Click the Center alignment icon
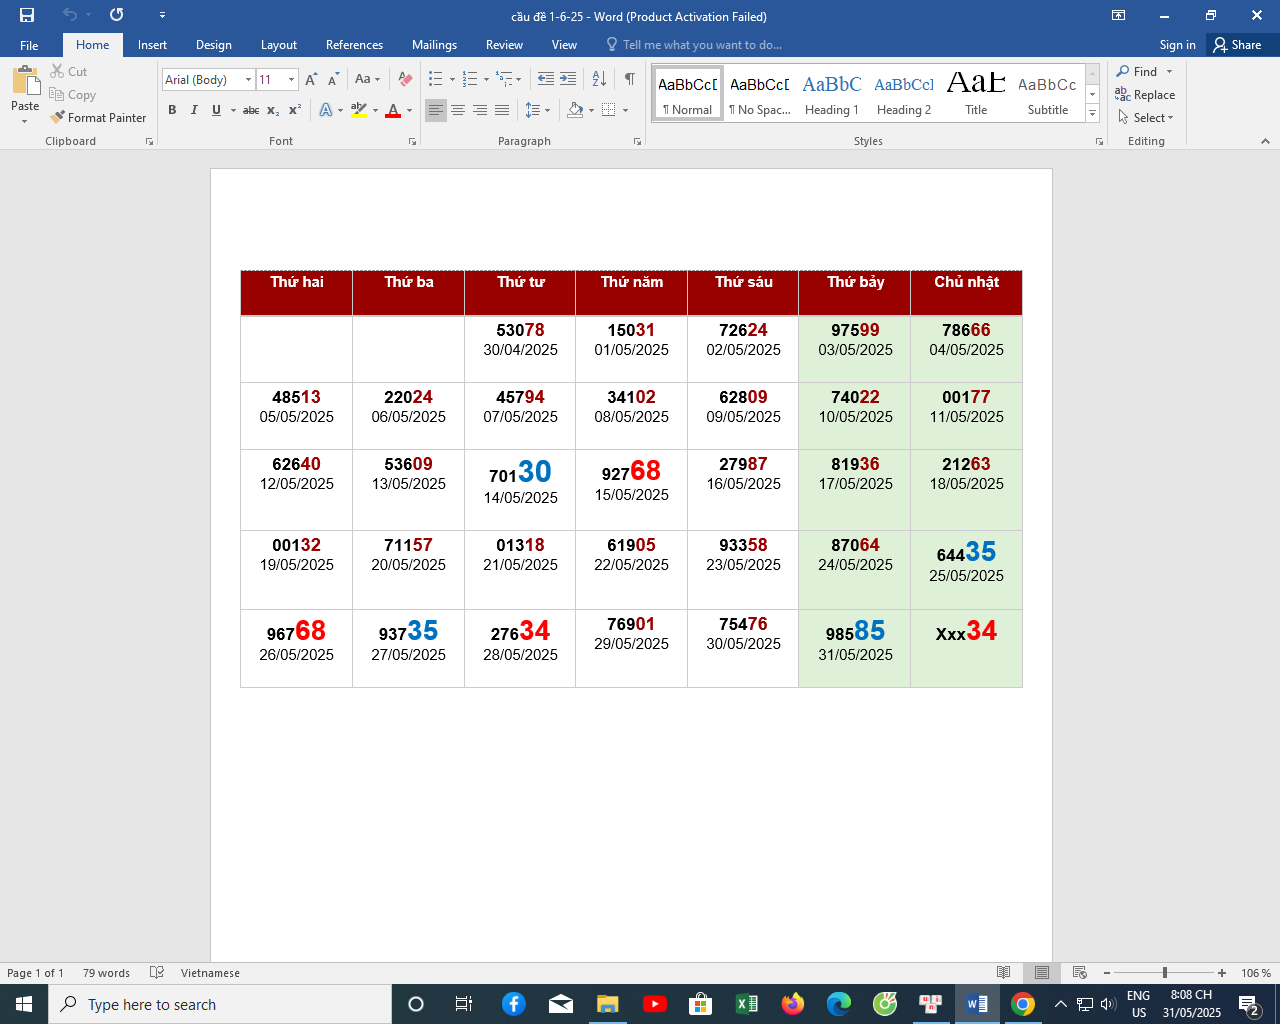 click(458, 110)
